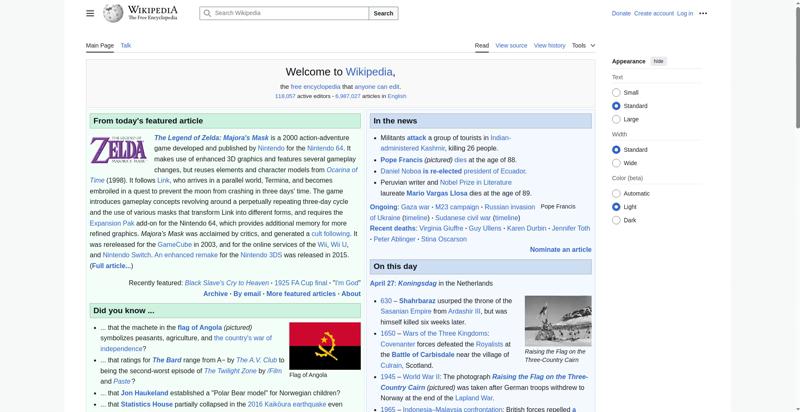Select the Read tab
Image resolution: width=800 pixels, height=412 pixels.
[482, 45]
